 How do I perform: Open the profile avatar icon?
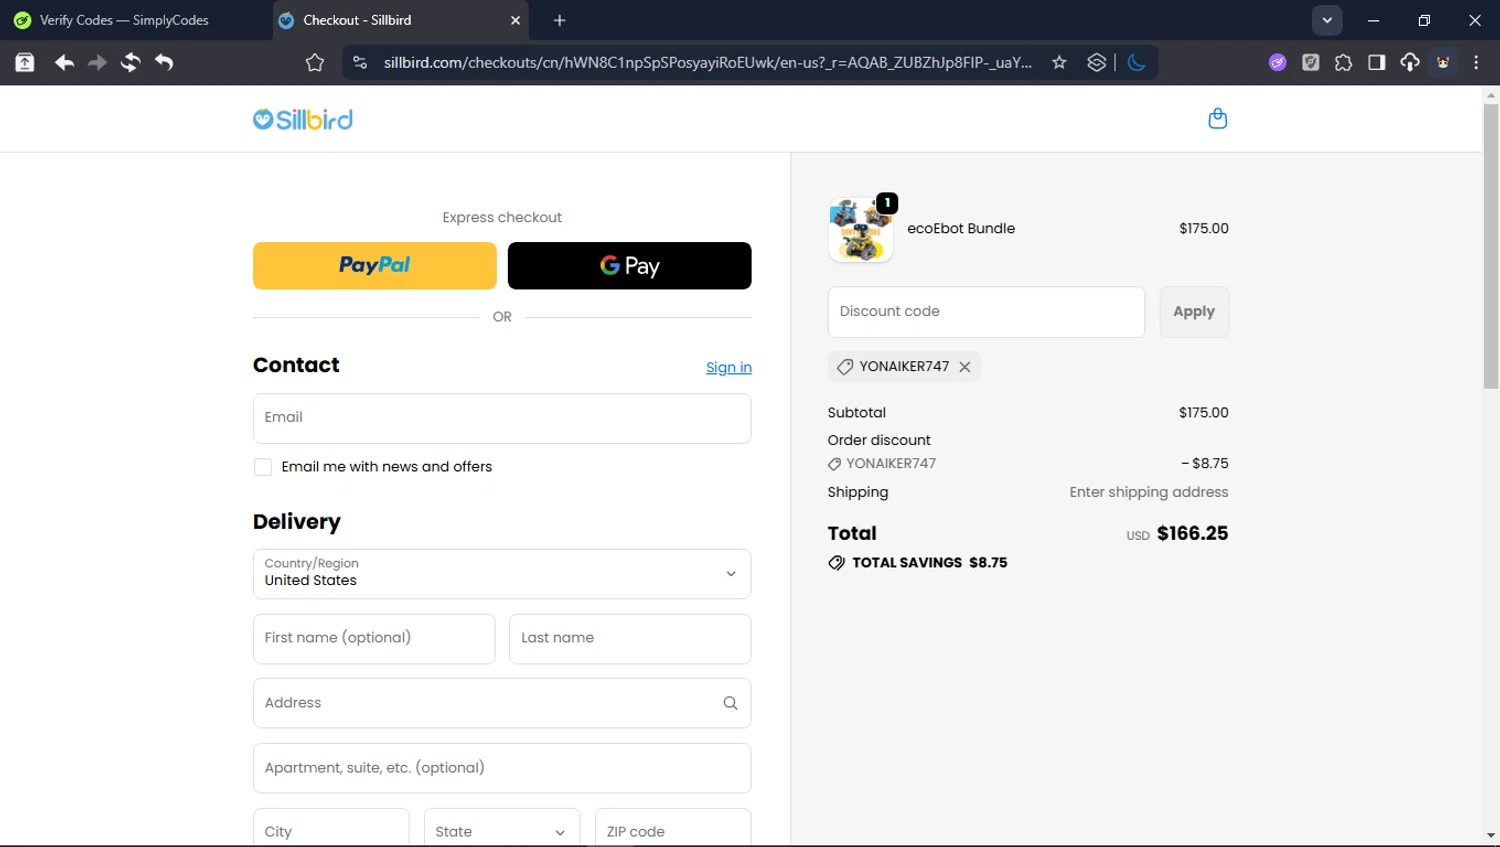(x=1443, y=62)
